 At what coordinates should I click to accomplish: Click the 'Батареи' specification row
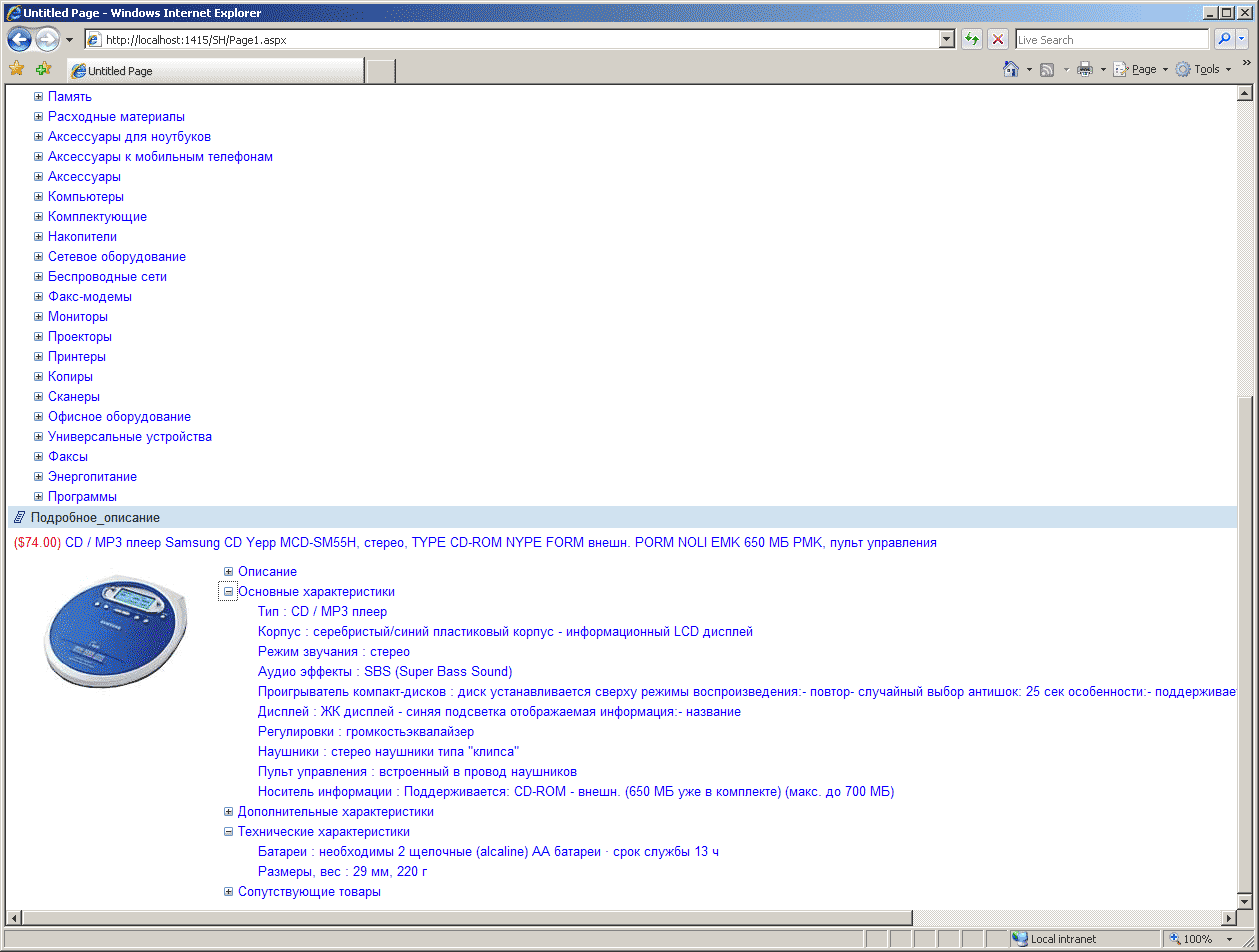coord(488,852)
